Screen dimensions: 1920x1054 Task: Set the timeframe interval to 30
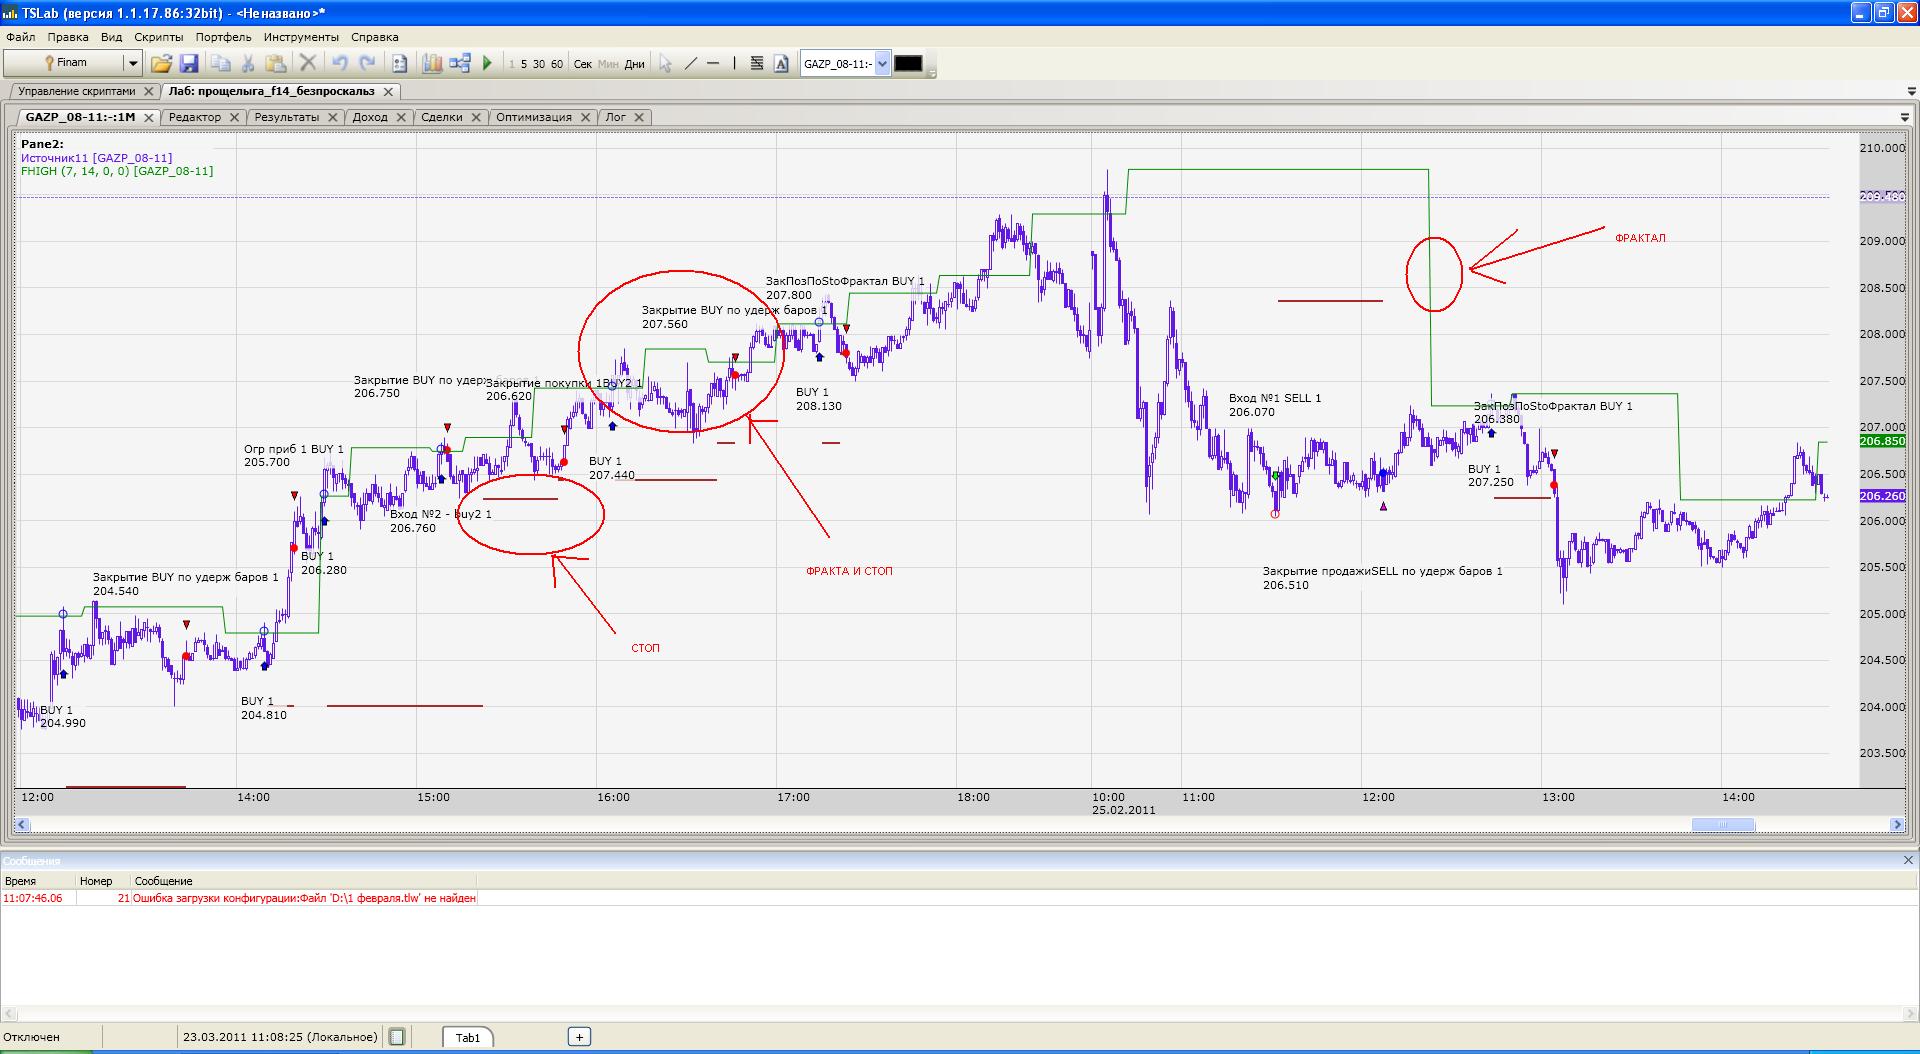pos(539,64)
